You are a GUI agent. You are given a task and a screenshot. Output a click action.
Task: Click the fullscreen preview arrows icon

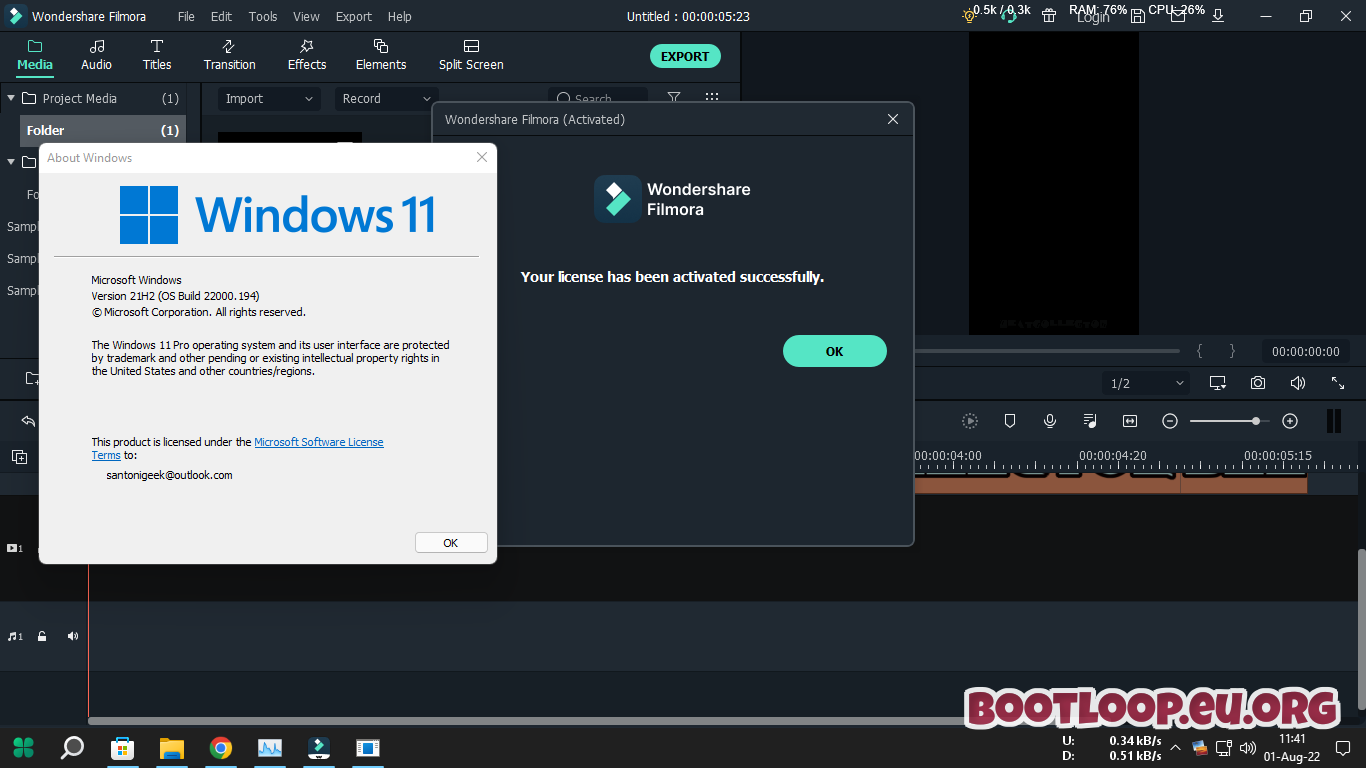(x=1338, y=383)
